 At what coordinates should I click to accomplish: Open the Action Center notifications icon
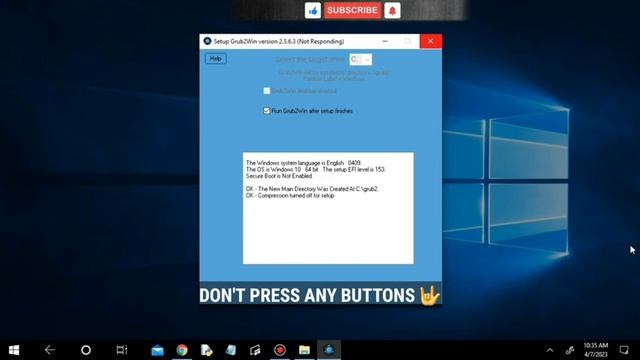pos(624,350)
